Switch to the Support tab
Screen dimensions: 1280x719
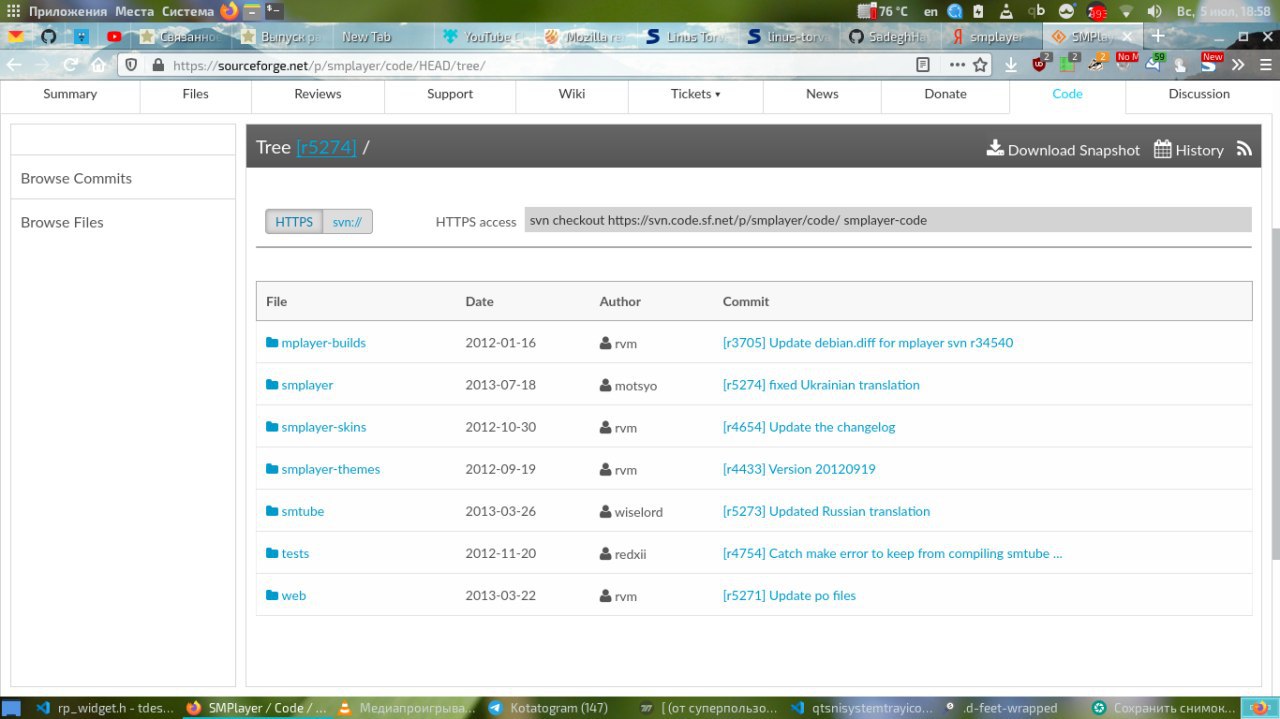coord(450,94)
